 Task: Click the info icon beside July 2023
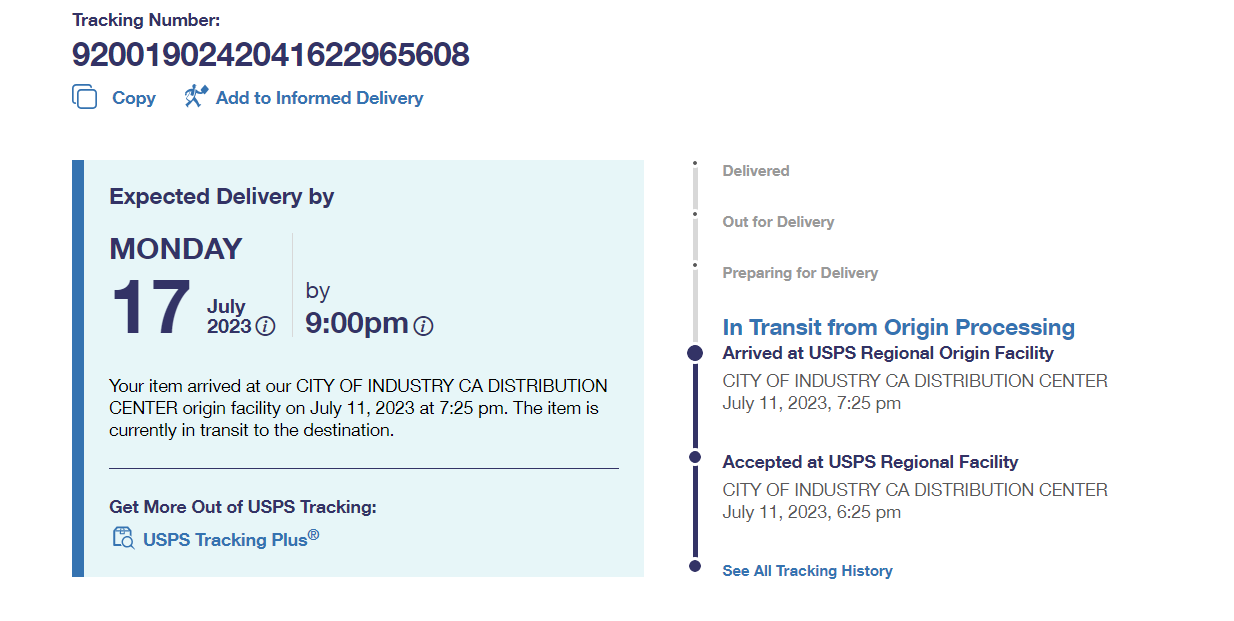pos(265,326)
